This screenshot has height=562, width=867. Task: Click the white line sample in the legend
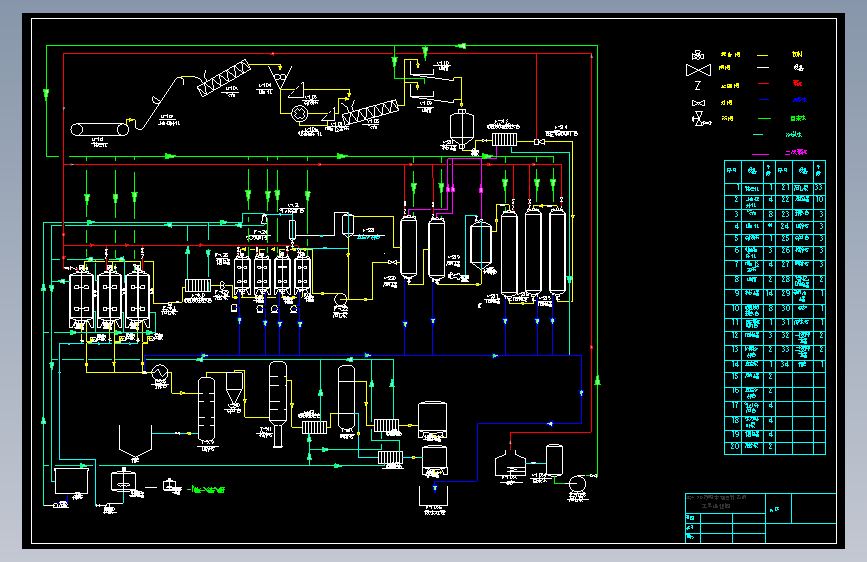[762, 67]
